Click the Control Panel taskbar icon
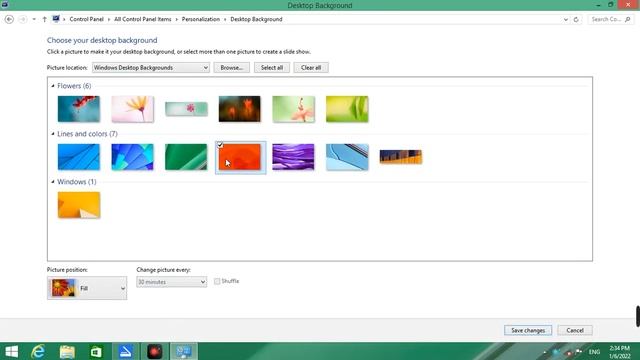 (184, 351)
